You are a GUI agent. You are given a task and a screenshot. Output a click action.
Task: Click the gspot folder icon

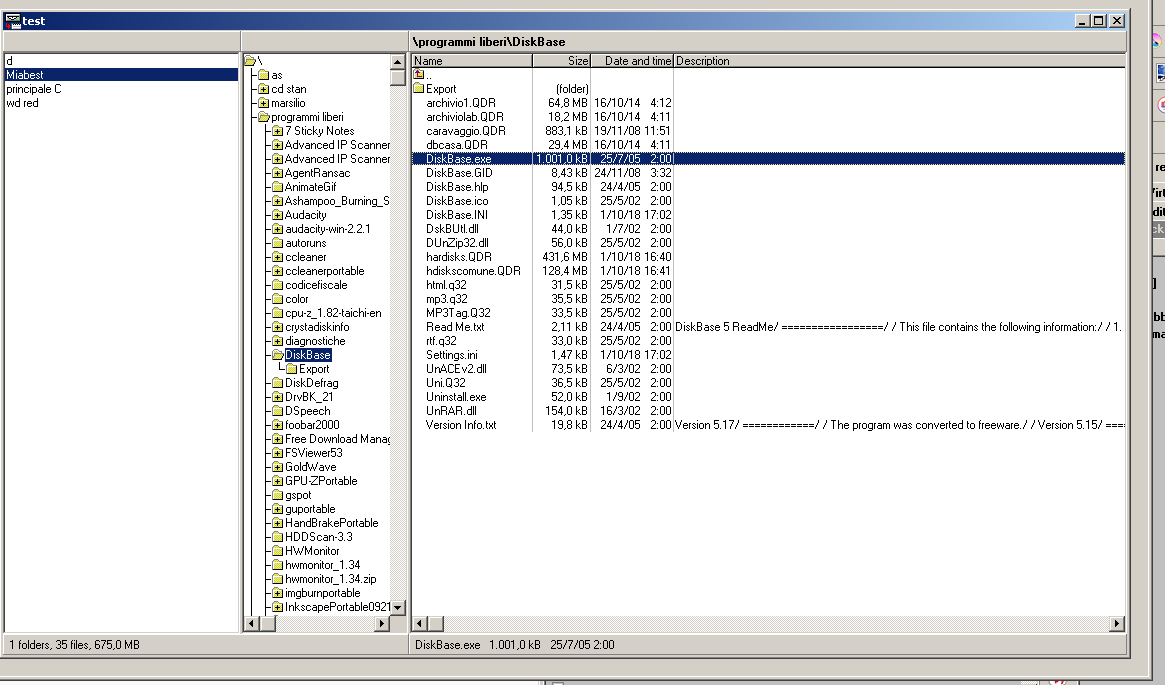coord(278,496)
